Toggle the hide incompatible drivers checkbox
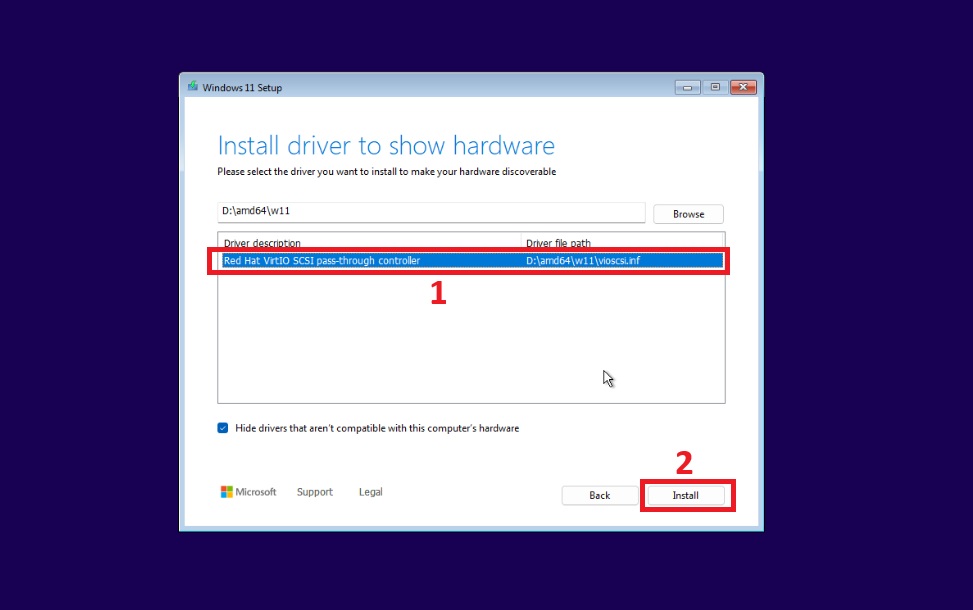 223,428
